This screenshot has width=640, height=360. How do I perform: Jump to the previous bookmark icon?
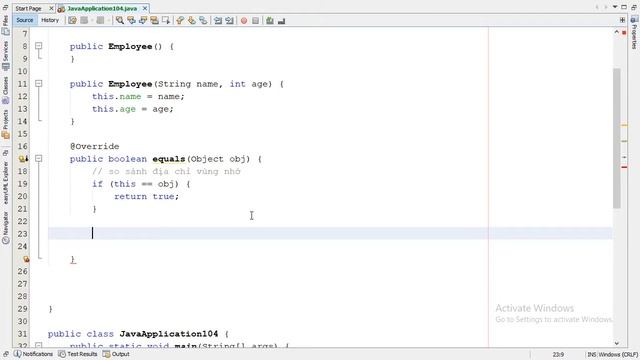pyautogui.click(x=180, y=20)
